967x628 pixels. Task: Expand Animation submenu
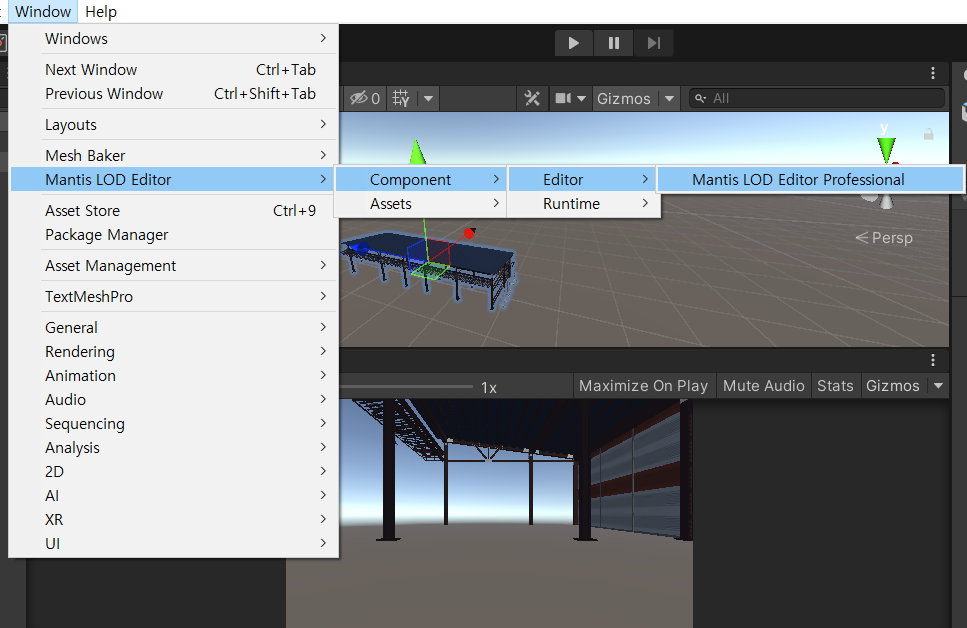pyautogui.click(x=173, y=375)
